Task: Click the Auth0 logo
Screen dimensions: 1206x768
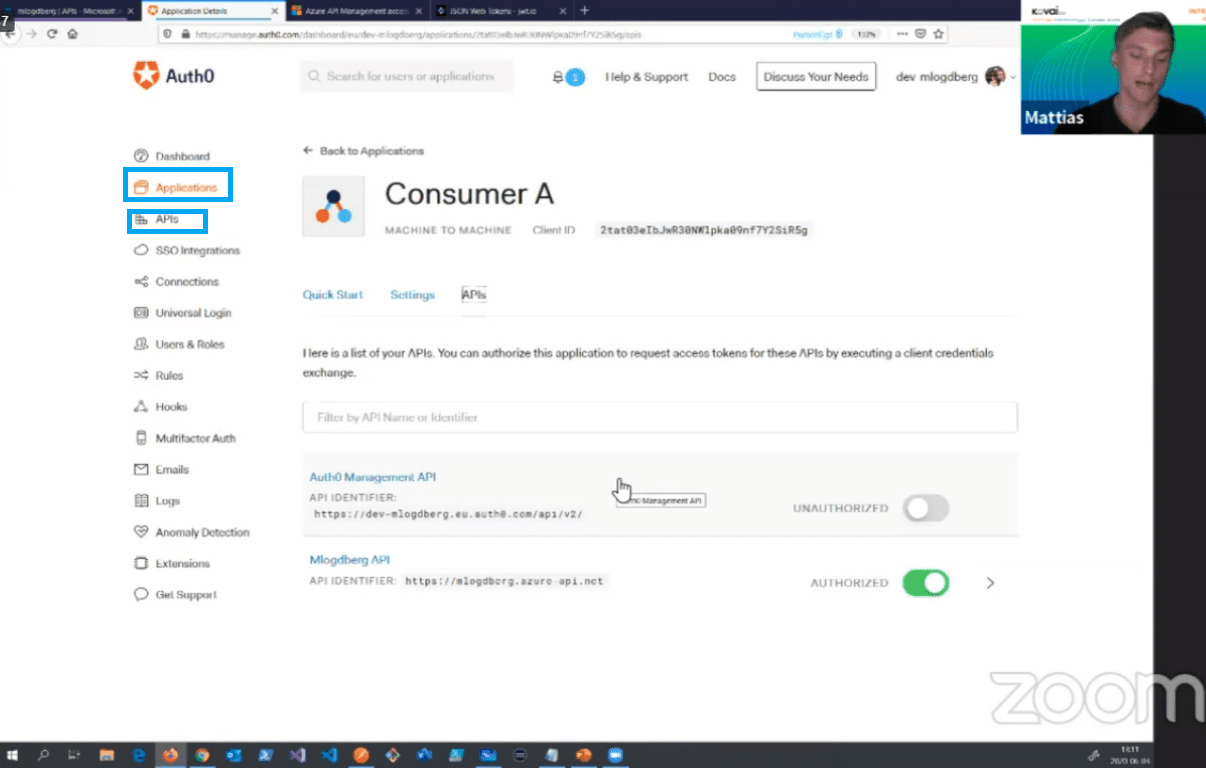Action: 174,76
